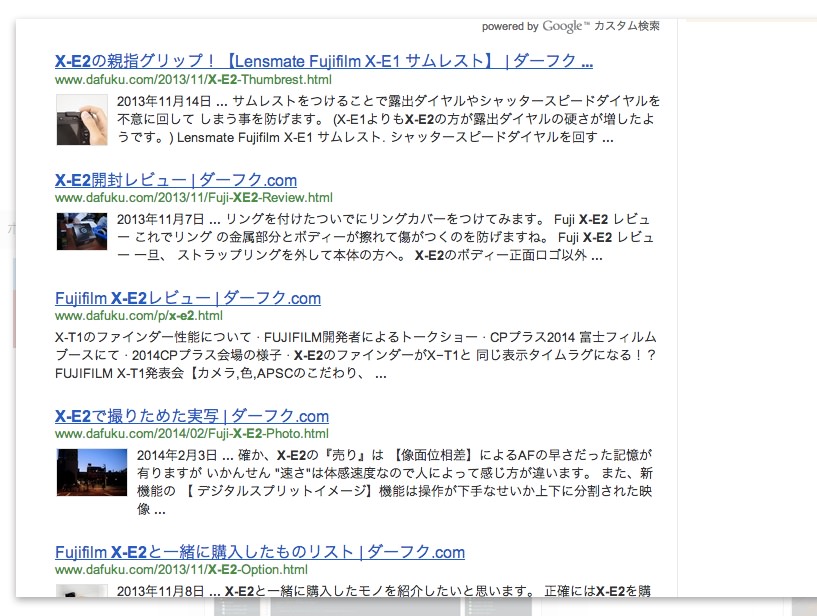Select snippet text dated 2014年2月3日

394,482
